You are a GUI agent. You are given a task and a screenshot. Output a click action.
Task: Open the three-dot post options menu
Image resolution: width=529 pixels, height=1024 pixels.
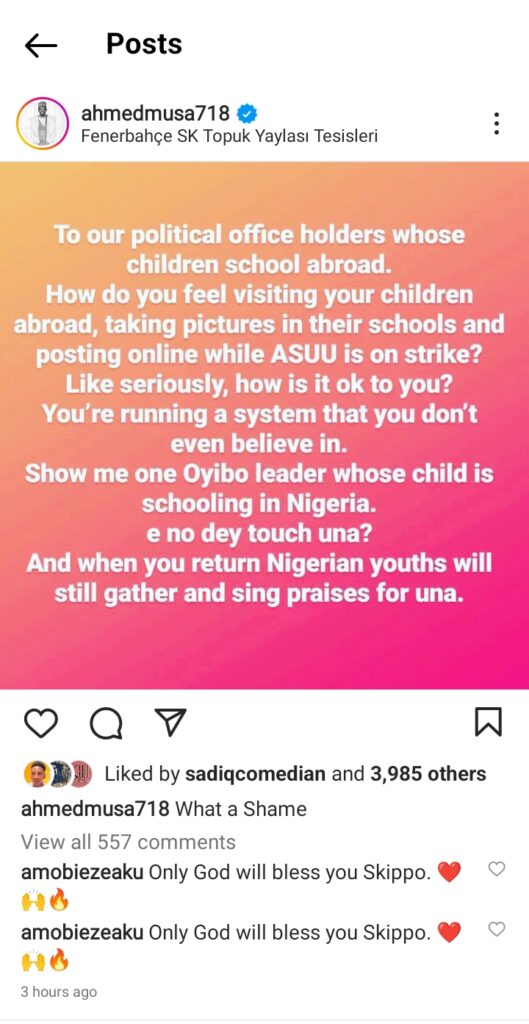pyautogui.click(x=497, y=123)
